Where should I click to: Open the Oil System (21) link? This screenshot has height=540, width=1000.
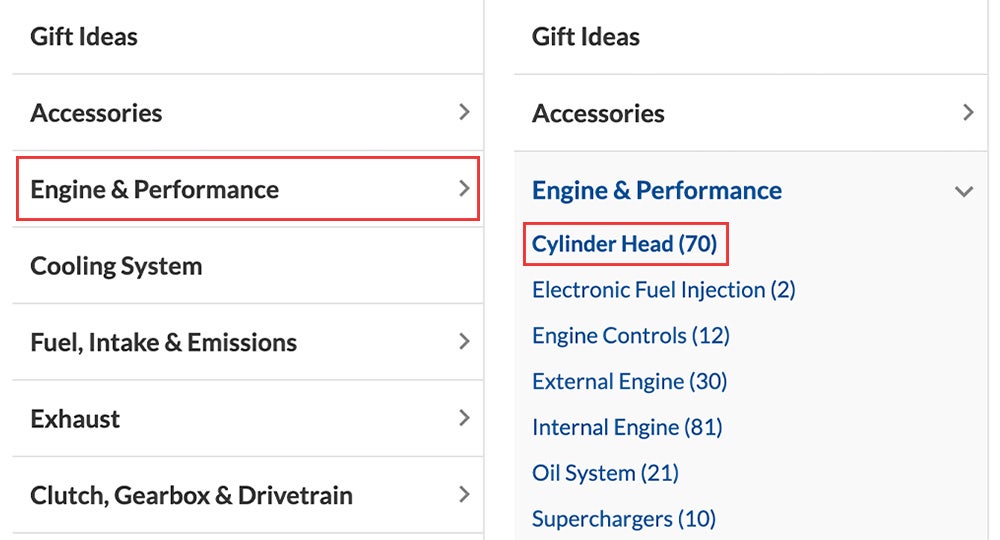click(x=605, y=473)
